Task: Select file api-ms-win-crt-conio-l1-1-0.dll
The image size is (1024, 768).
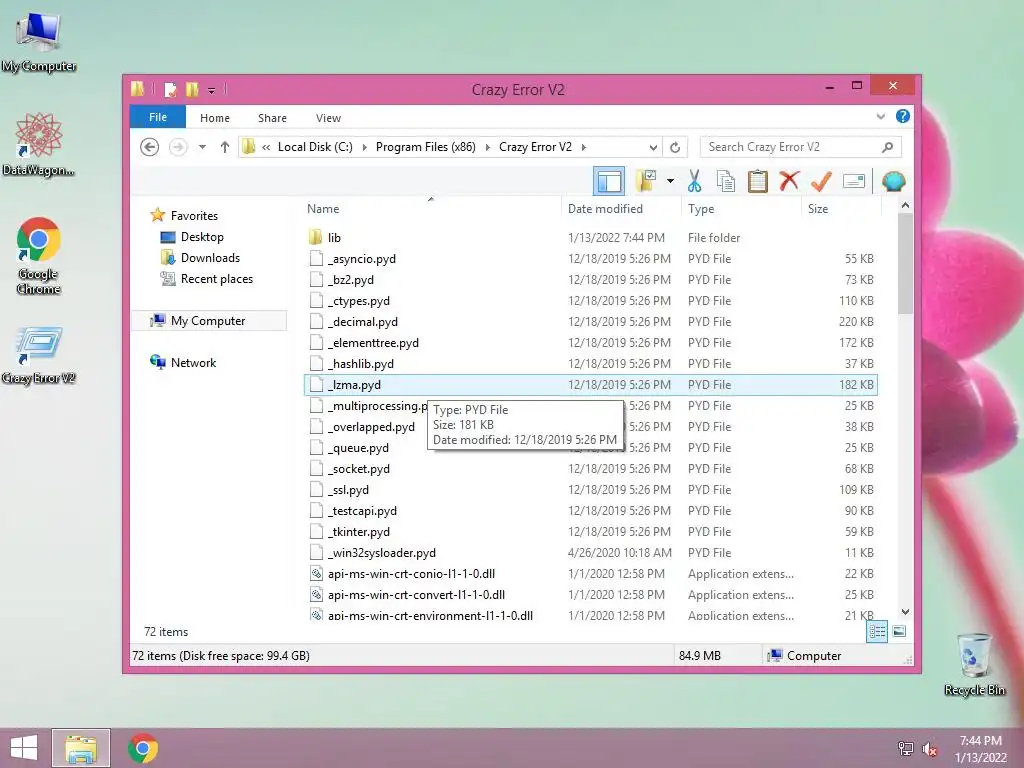Action: point(590,573)
